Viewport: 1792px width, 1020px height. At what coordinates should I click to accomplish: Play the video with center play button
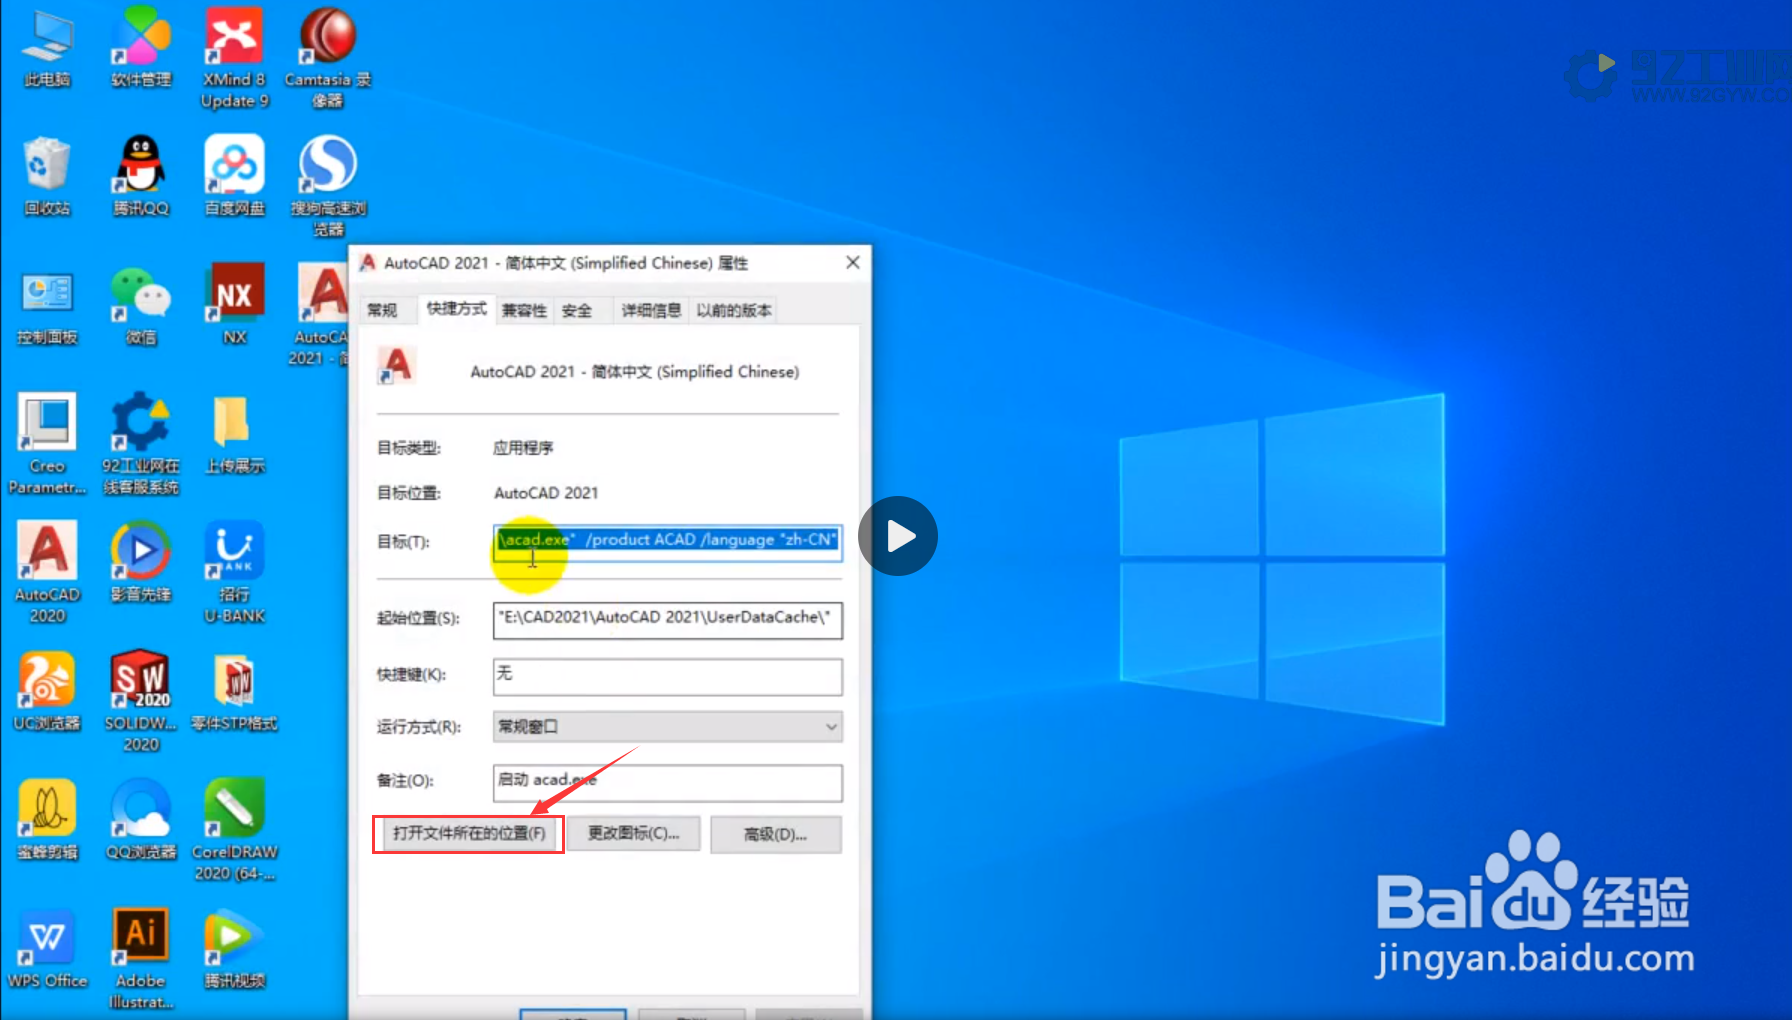click(x=898, y=536)
